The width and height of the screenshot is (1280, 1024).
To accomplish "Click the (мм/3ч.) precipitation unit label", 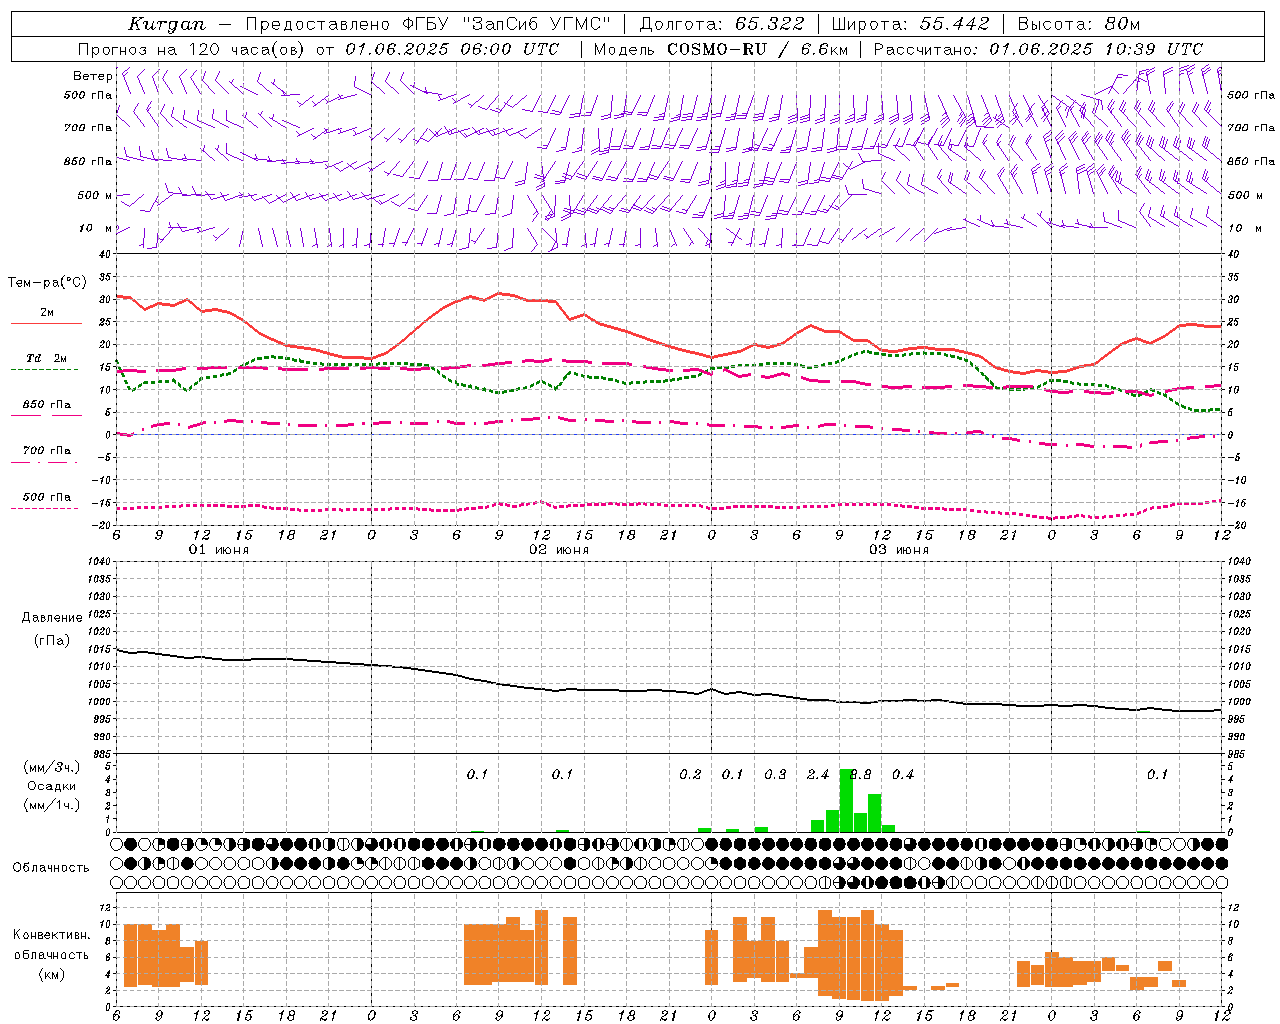I will pos(52,767).
